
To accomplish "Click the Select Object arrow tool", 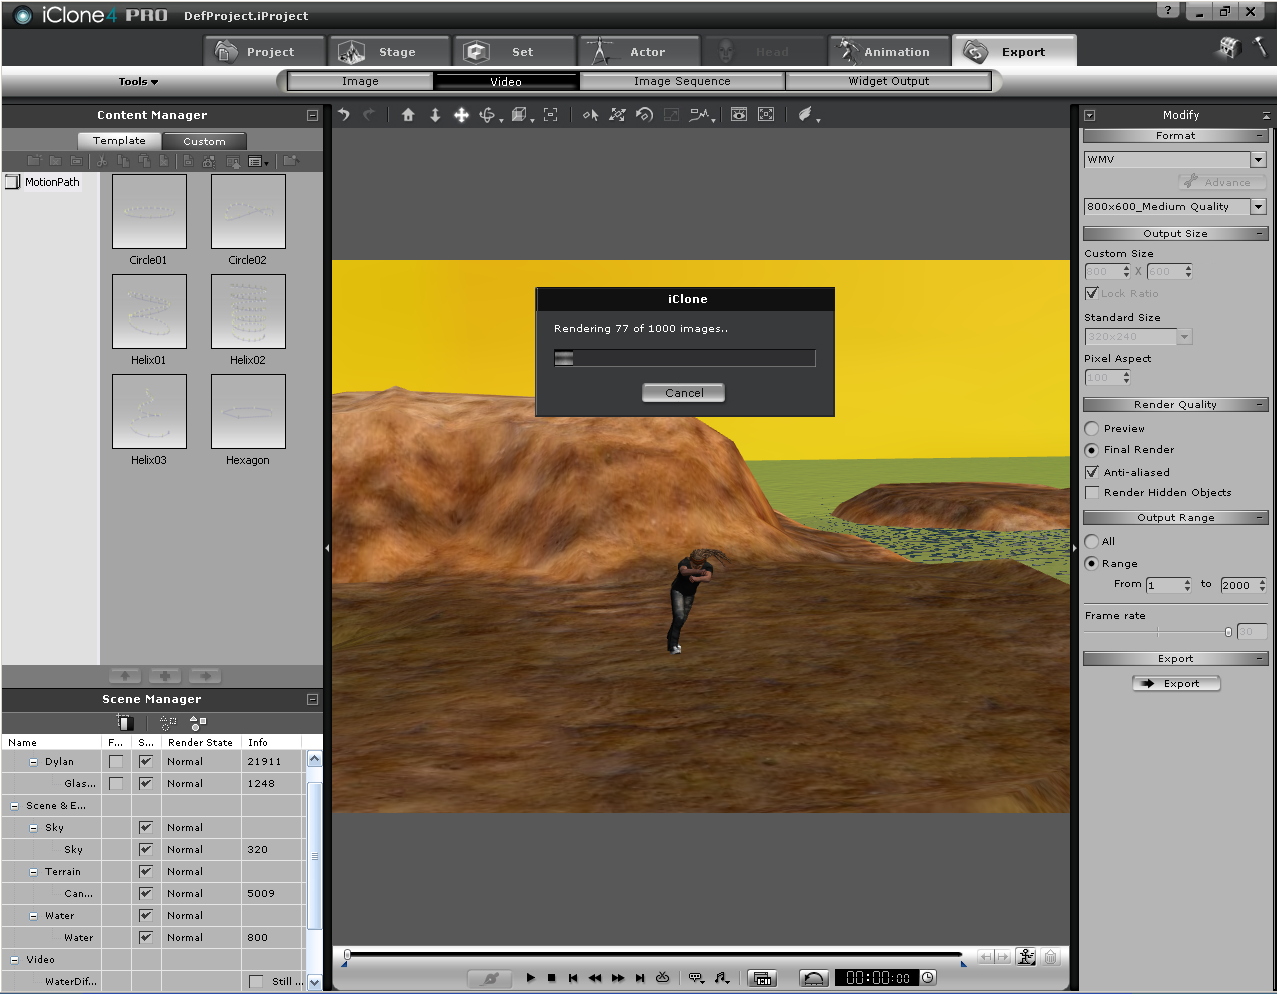I will click(590, 115).
